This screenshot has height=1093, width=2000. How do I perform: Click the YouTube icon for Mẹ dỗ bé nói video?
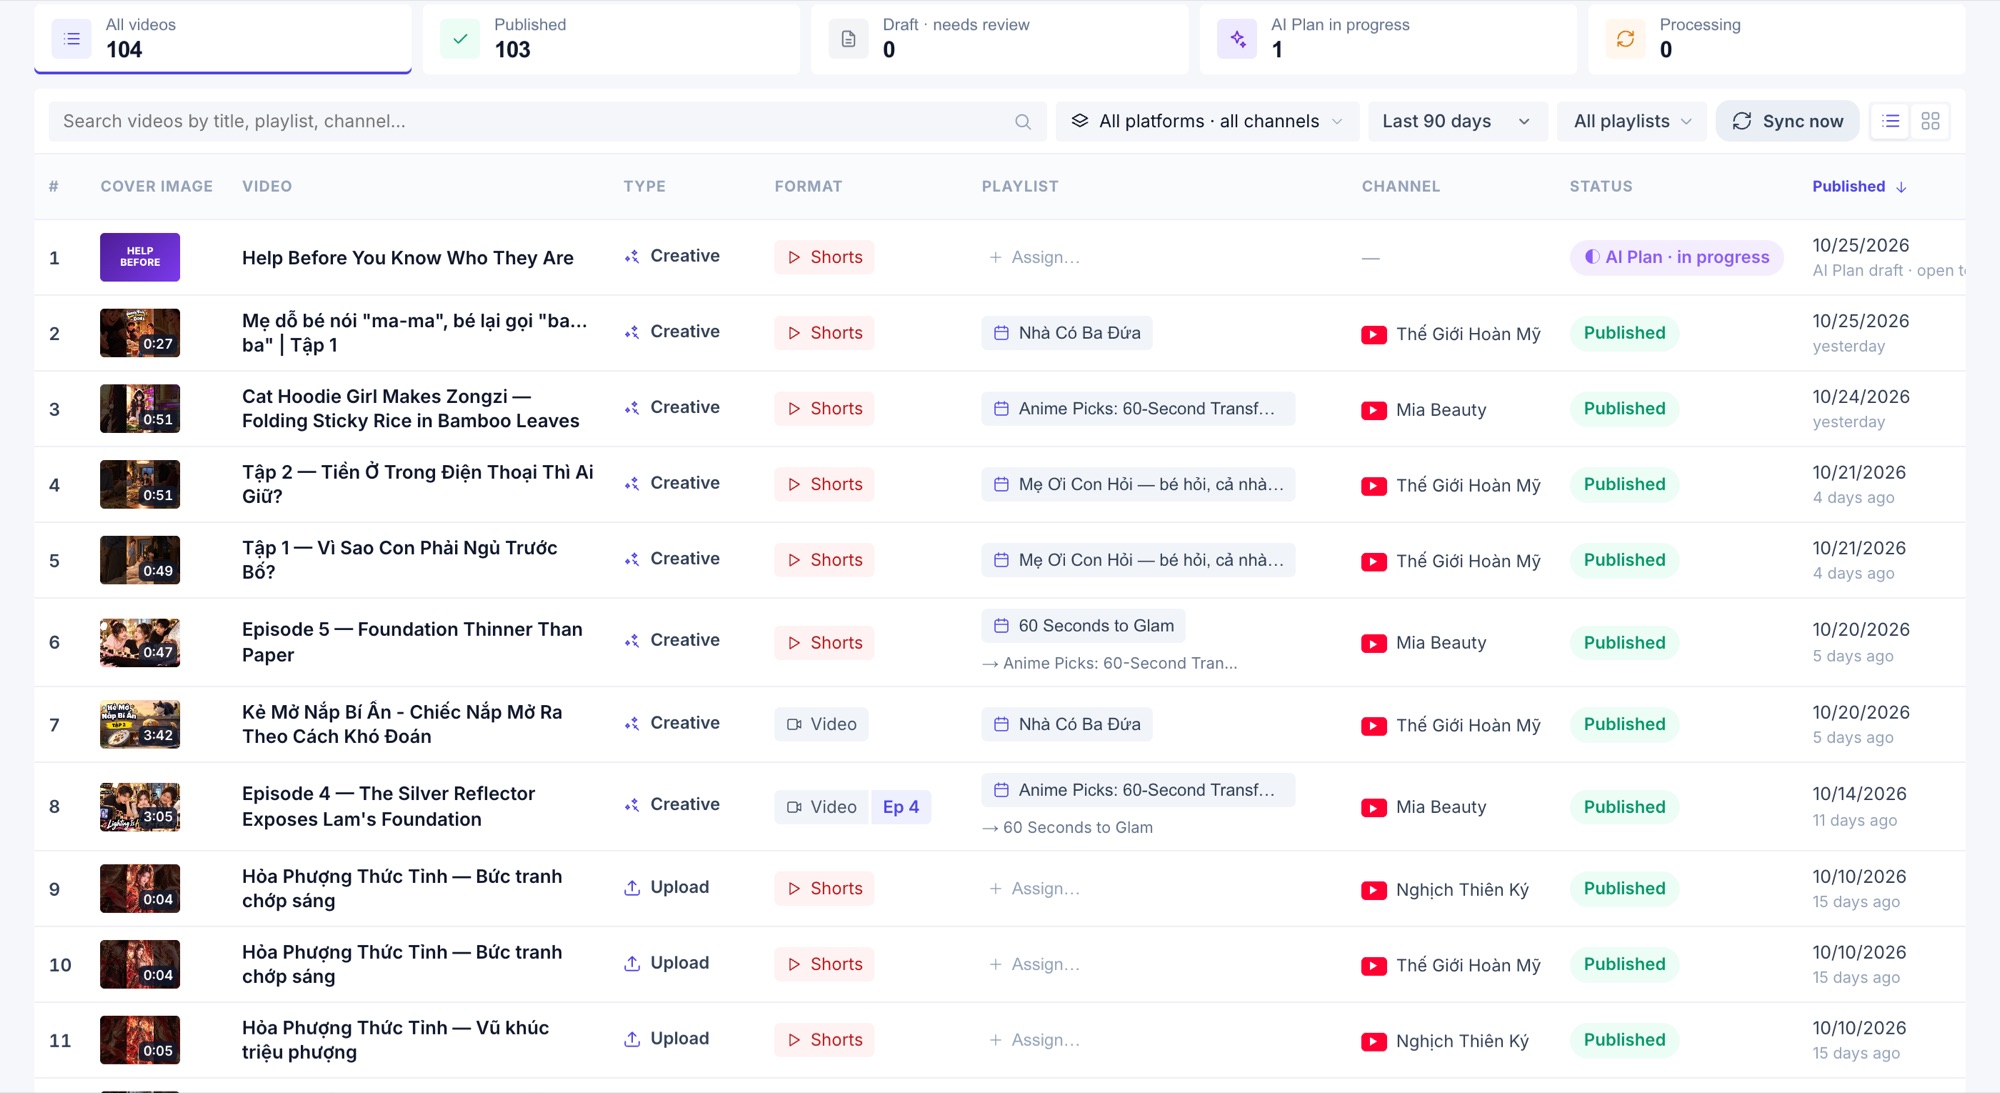pyautogui.click(x=1373, y=335)
